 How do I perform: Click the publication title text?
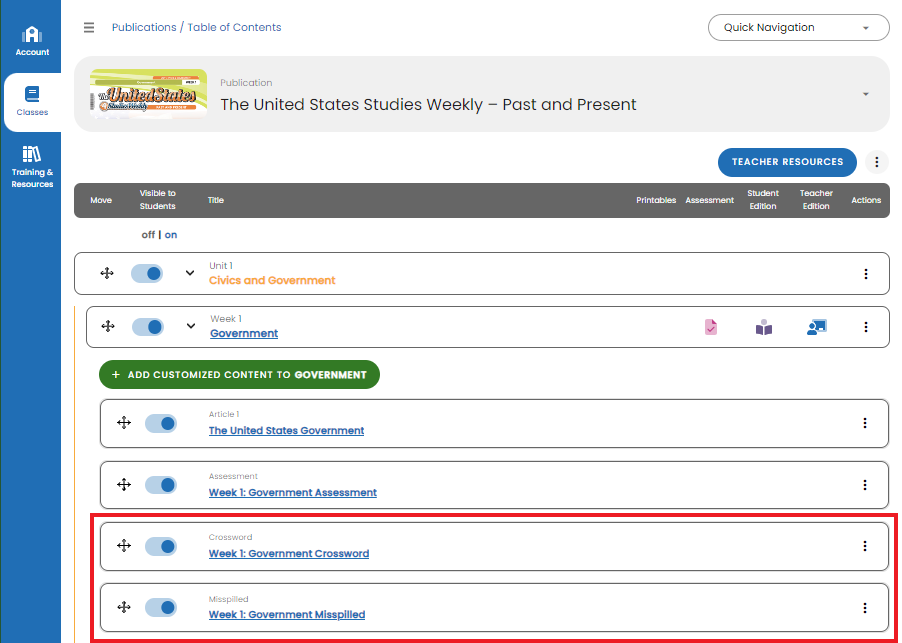point(428,105)
